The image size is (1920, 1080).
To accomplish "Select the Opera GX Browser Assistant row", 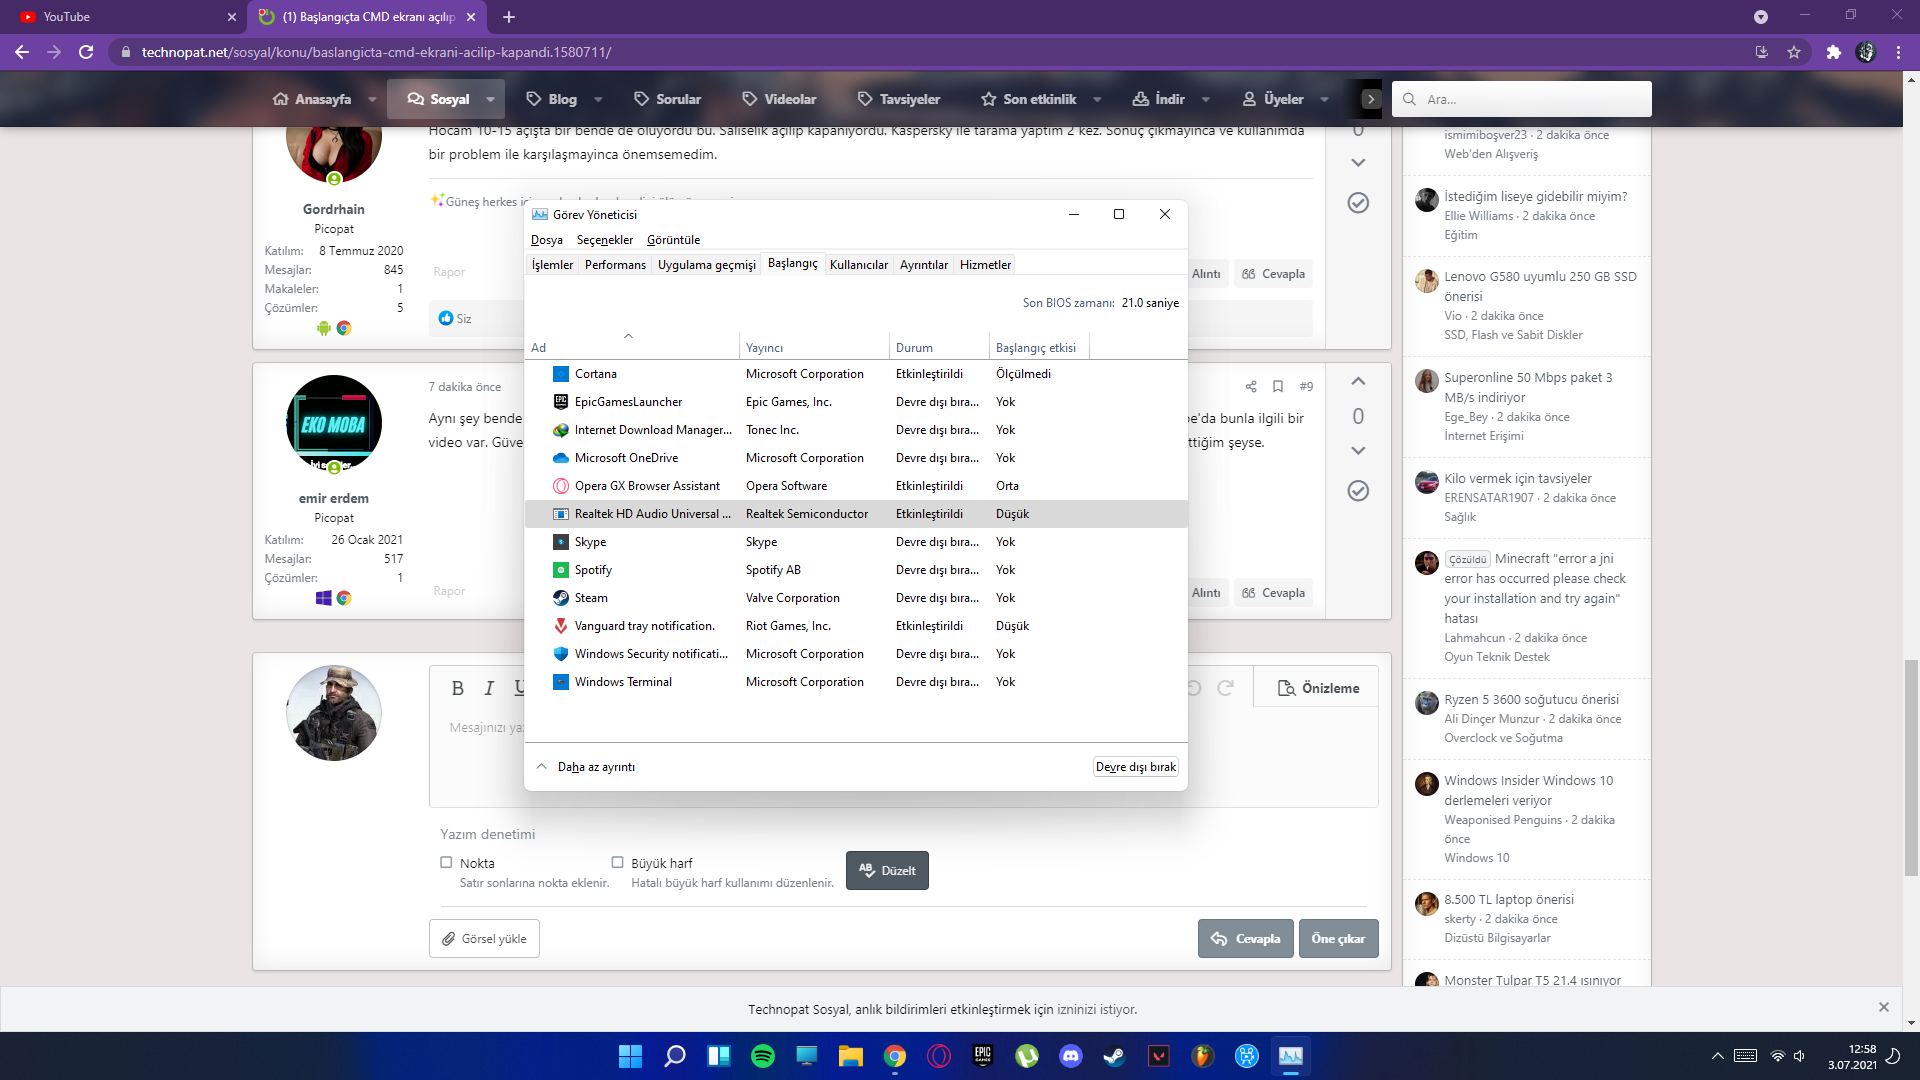I will click(x=647, y=486).
